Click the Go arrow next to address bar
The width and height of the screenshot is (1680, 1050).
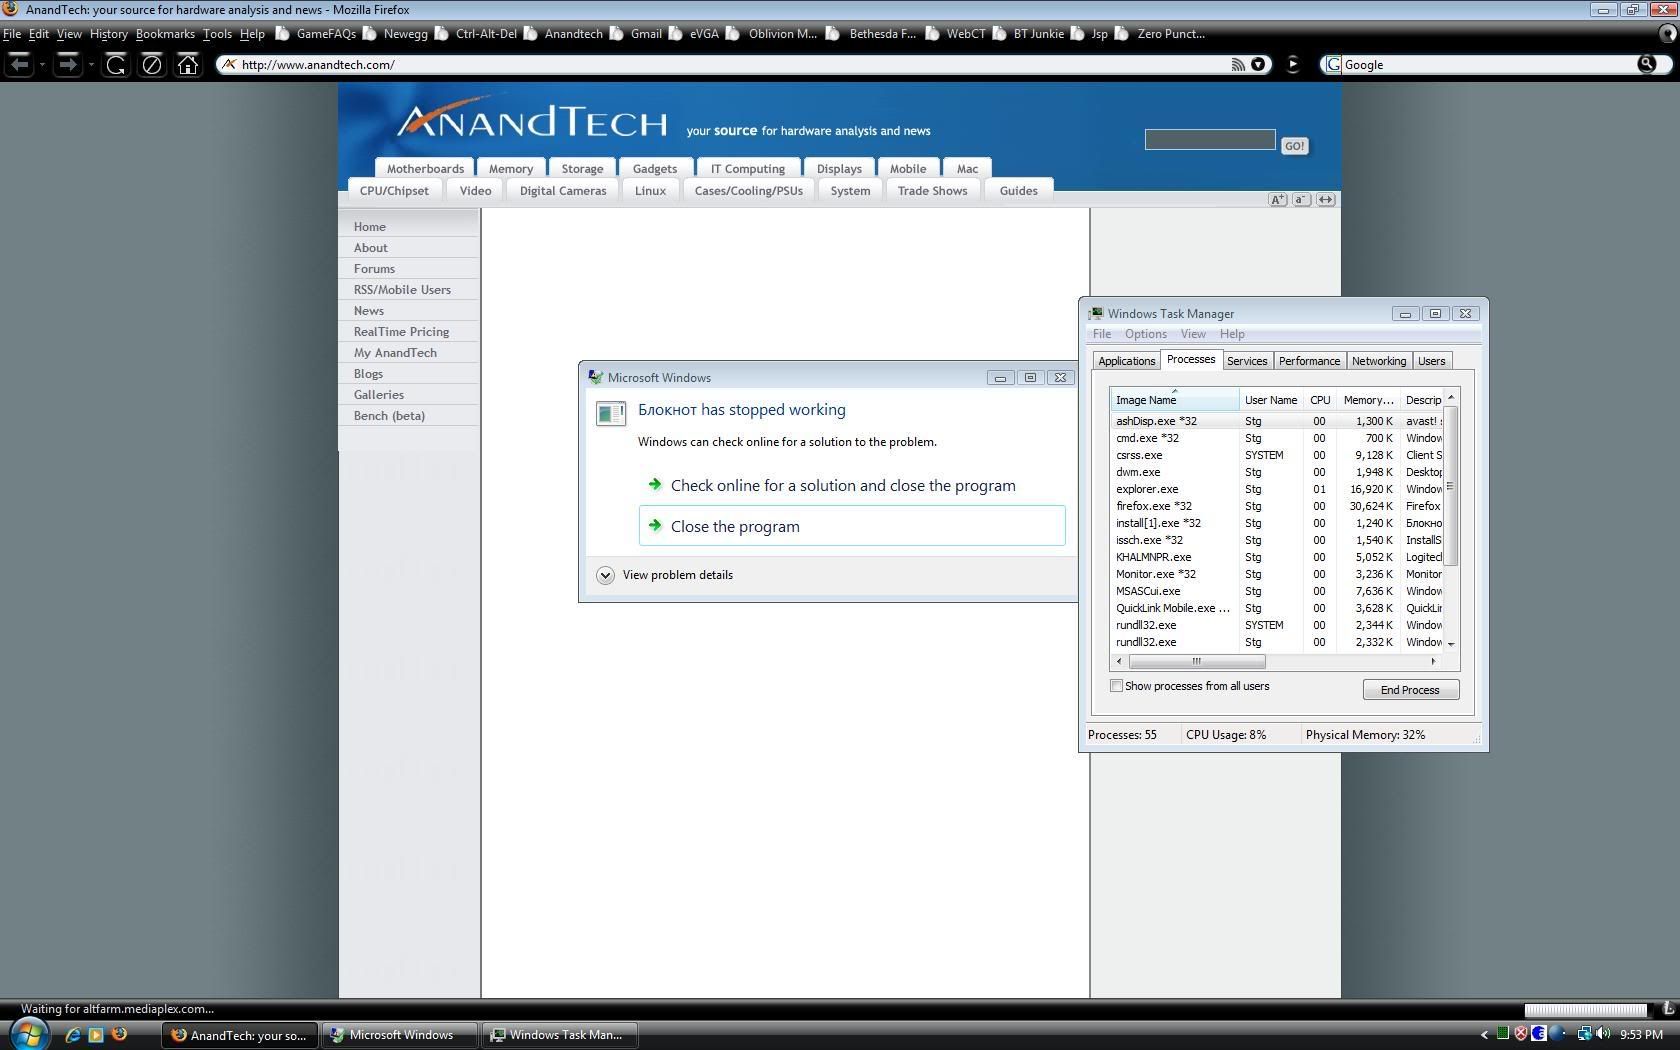coord(1293,64)
